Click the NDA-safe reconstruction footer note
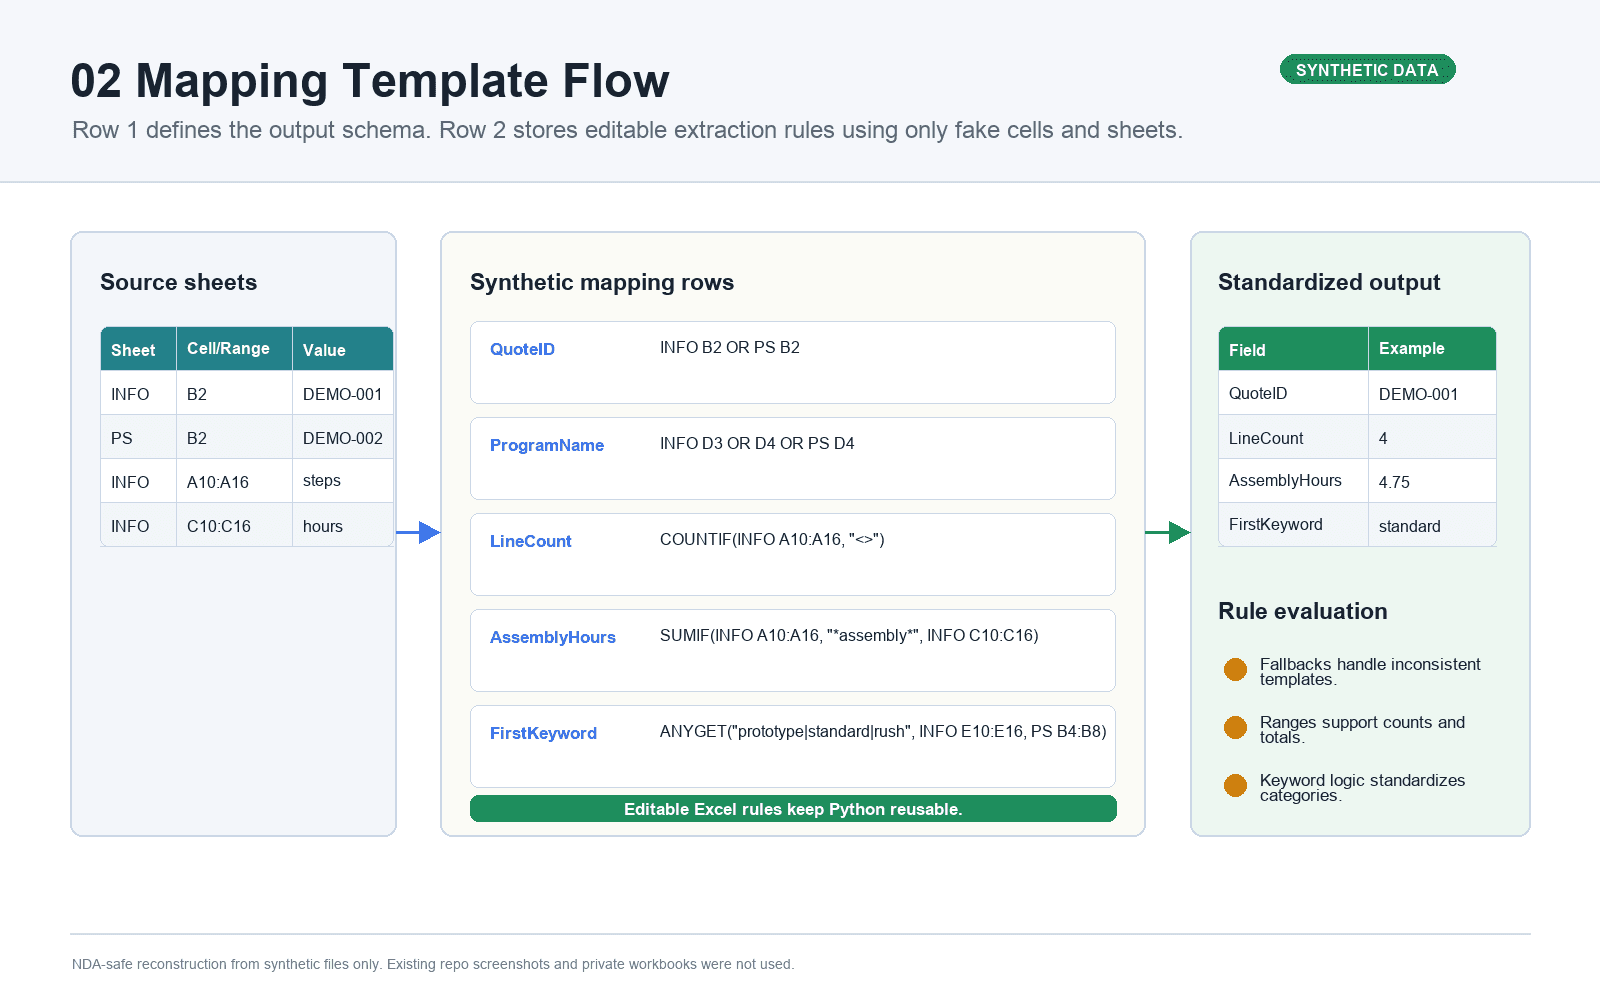This screenshot has height=1000, width=1600. click(433, 964)
